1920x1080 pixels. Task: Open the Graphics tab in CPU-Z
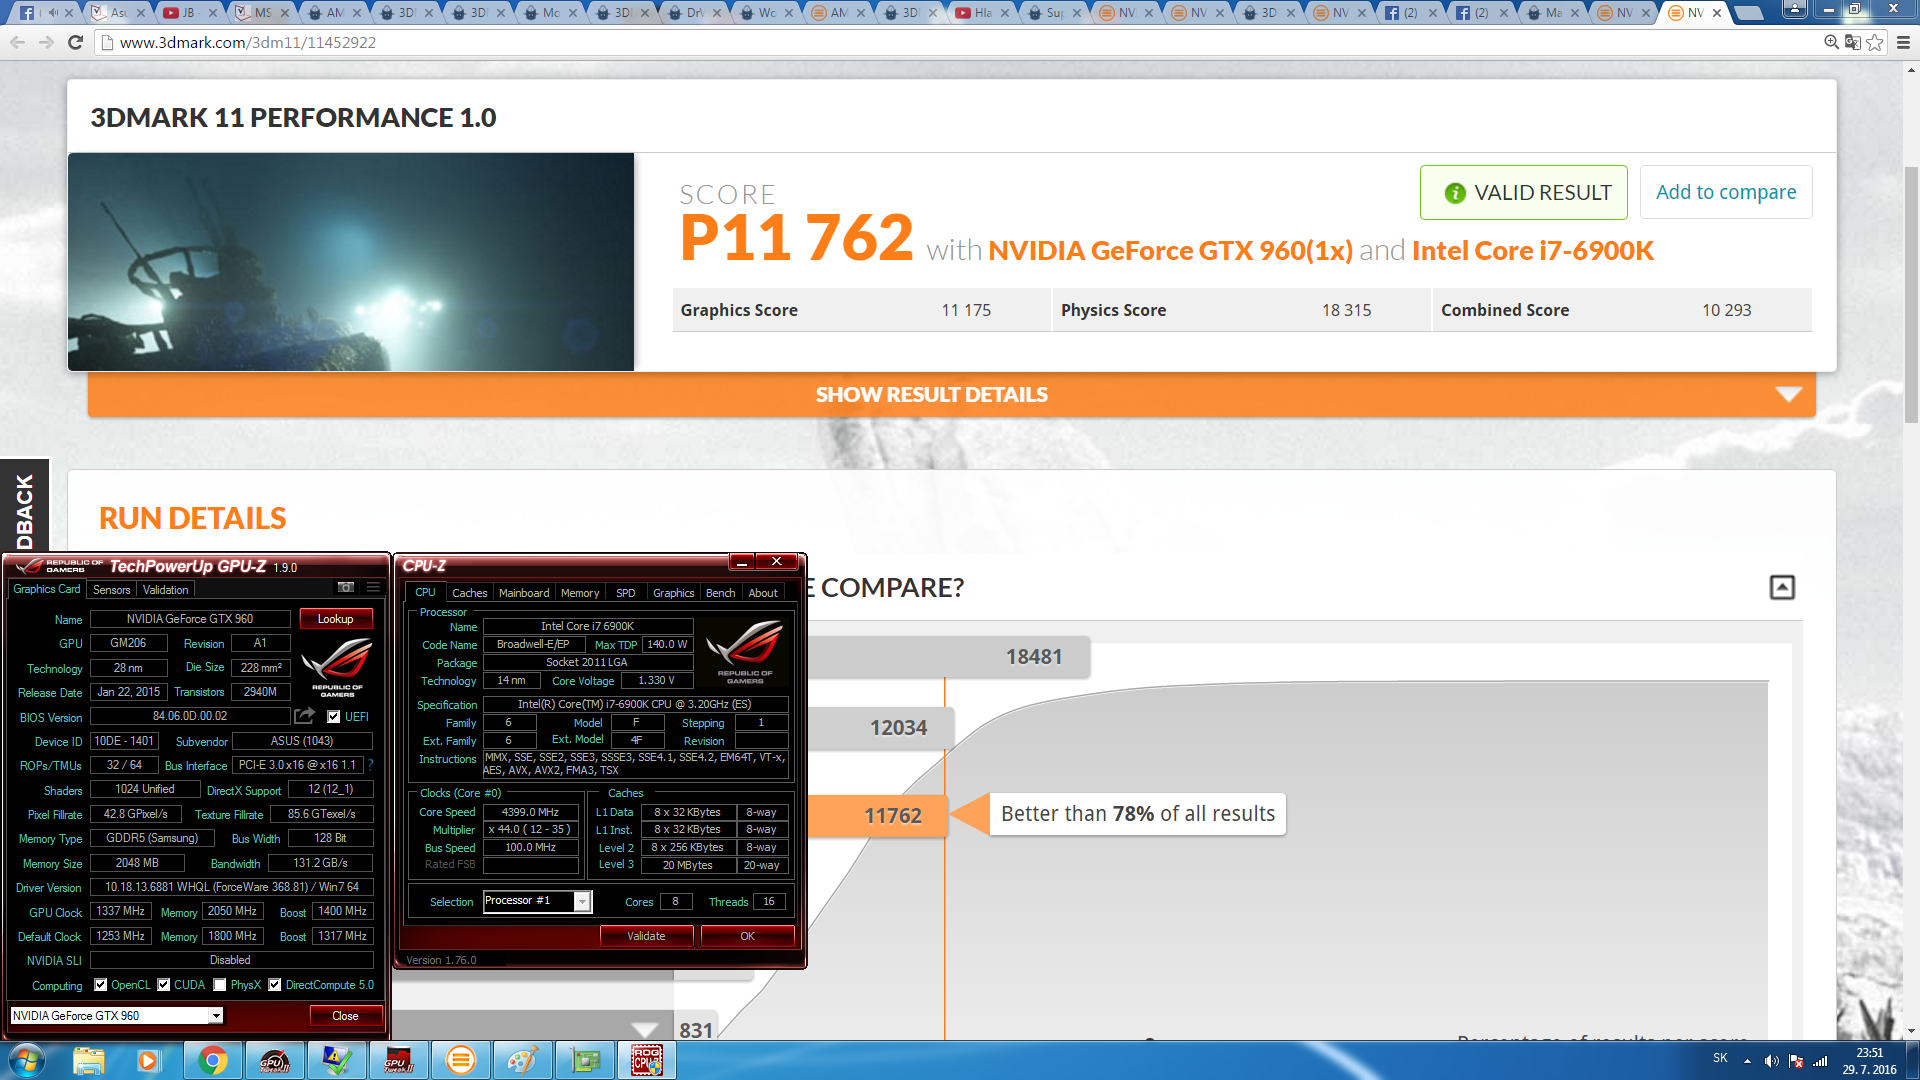click(x=674, y=593)
